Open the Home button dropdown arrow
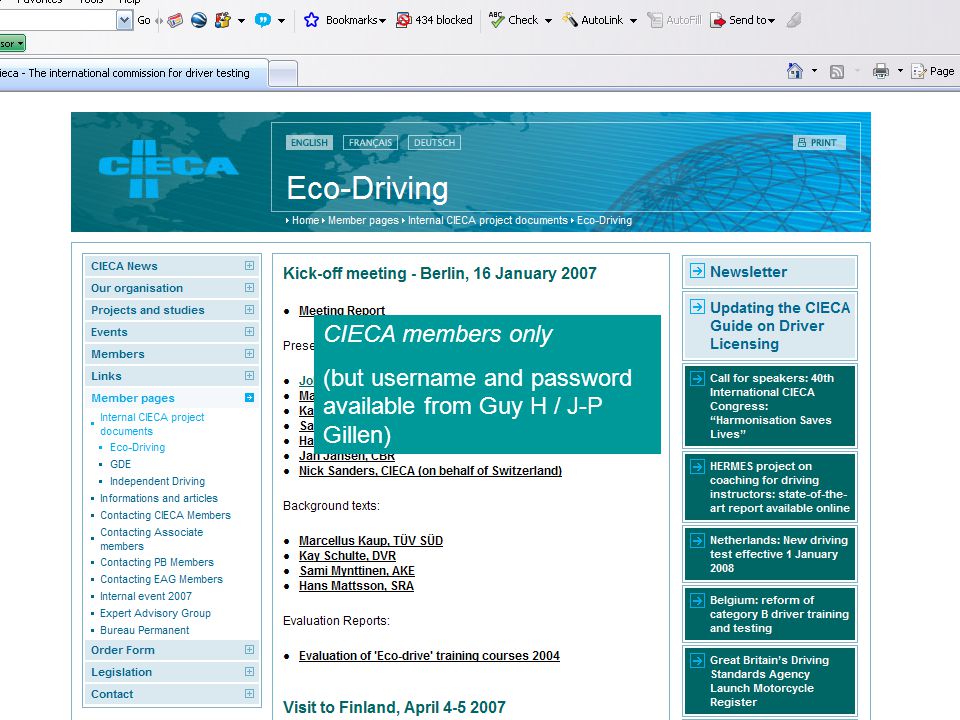The width and height of the screenshot is (960, 720). click(x=814, y=71)
